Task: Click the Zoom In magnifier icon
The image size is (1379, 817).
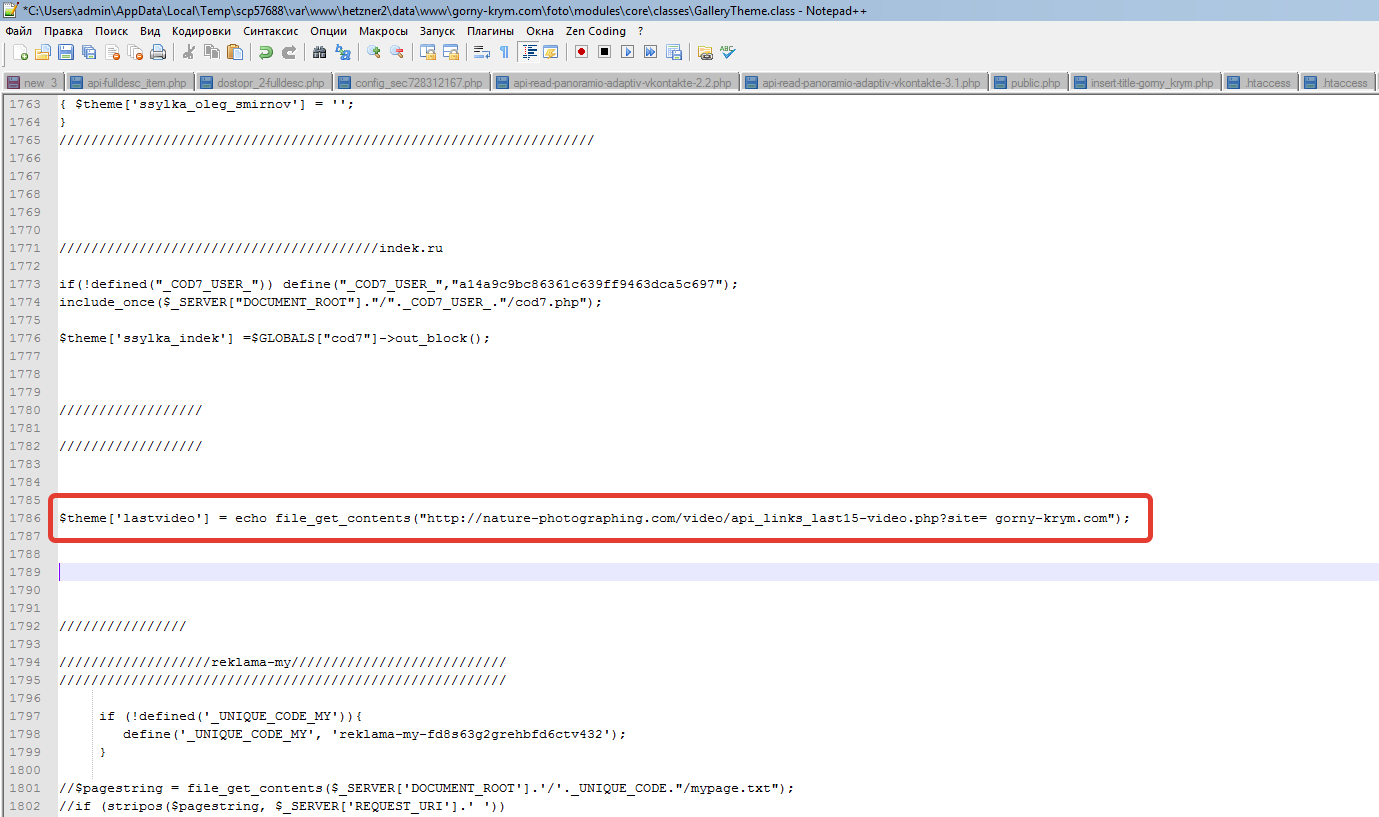Action: click(373, 52)
